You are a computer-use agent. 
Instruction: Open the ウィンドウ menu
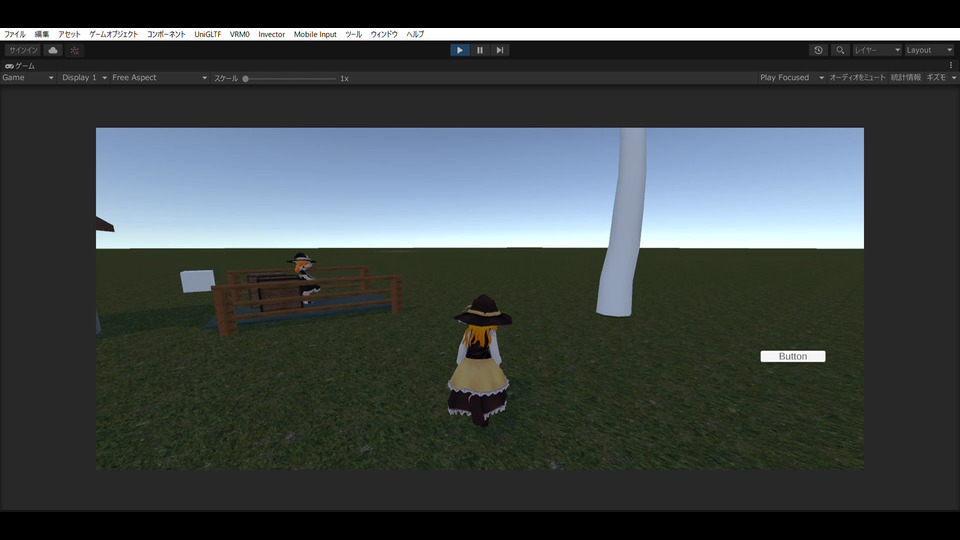[384, 34]
